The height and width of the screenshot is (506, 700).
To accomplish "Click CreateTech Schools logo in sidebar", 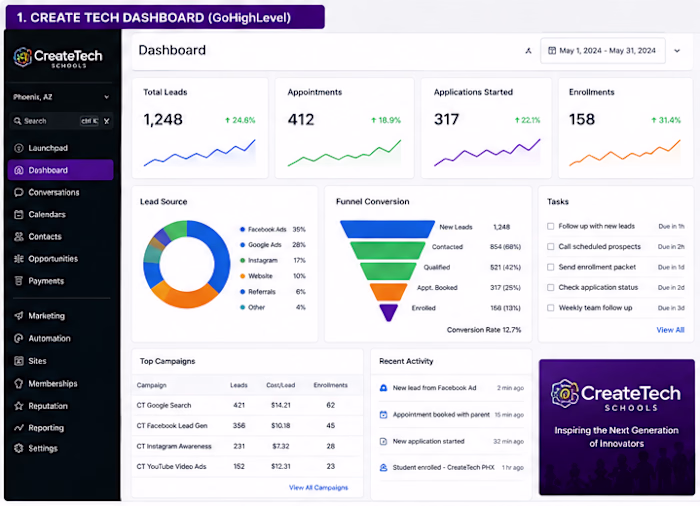I will (58, 57).
